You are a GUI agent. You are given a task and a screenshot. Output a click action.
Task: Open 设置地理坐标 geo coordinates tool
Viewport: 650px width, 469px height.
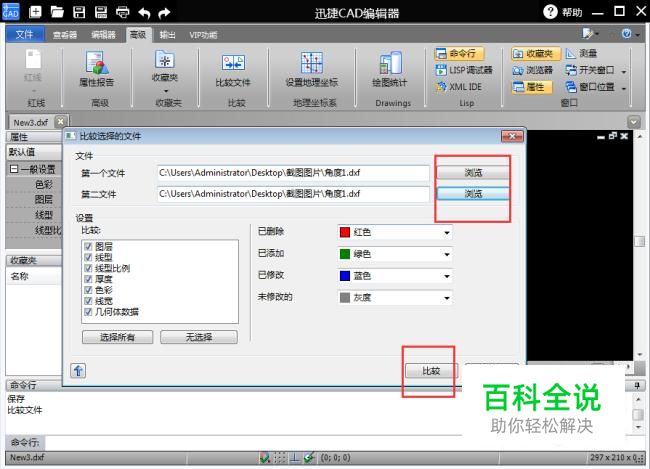click(x=312, y=69)
